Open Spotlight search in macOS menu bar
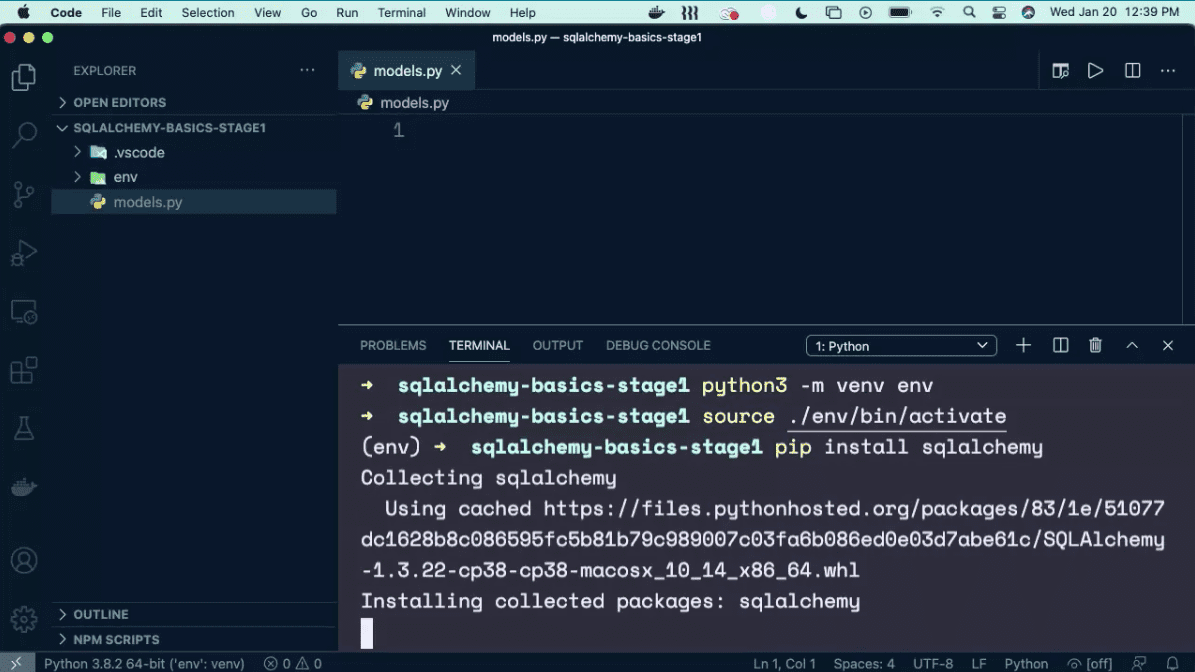Image resolution: width=1195 pixels, height=672 pixels. tap(969, 12)
